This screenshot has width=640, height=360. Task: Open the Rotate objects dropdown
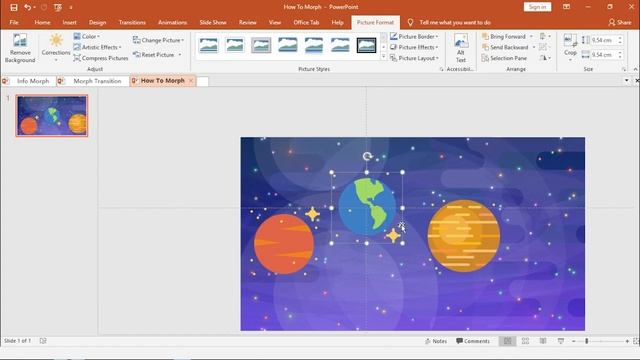tap(545, 58)
